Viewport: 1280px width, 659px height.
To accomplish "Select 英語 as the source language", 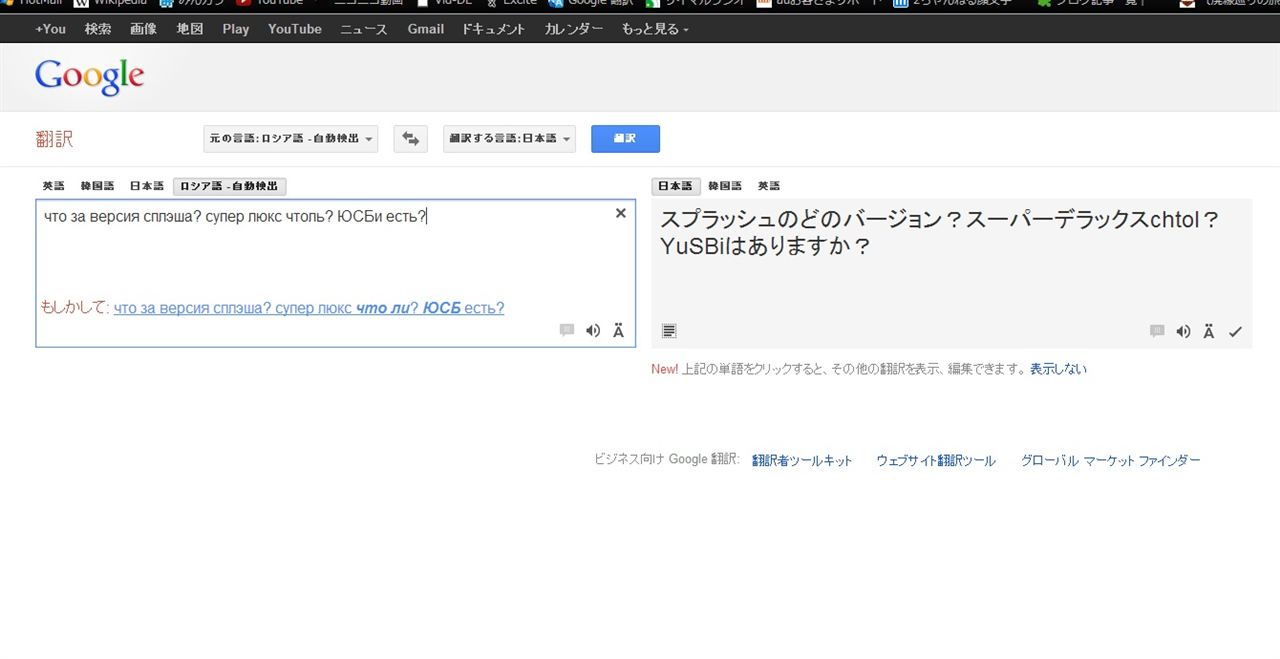I will (53, 186).
